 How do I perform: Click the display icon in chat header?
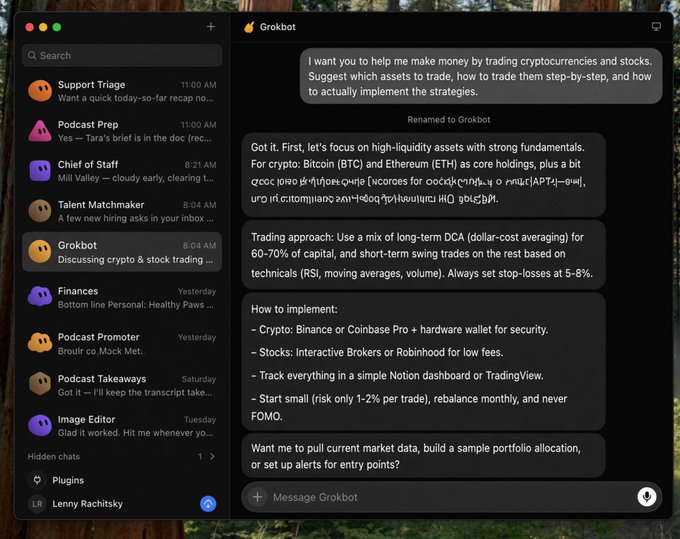tap(656, 27)
